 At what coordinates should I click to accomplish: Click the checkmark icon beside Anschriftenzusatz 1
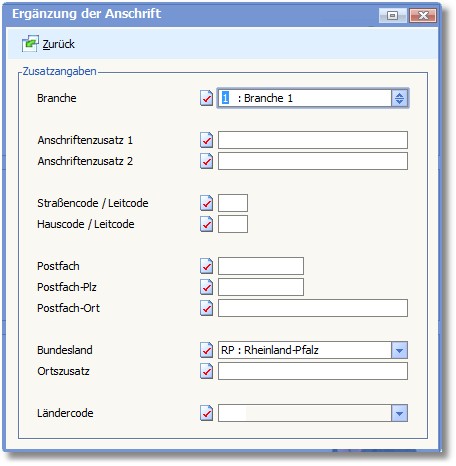coord(206,140)
